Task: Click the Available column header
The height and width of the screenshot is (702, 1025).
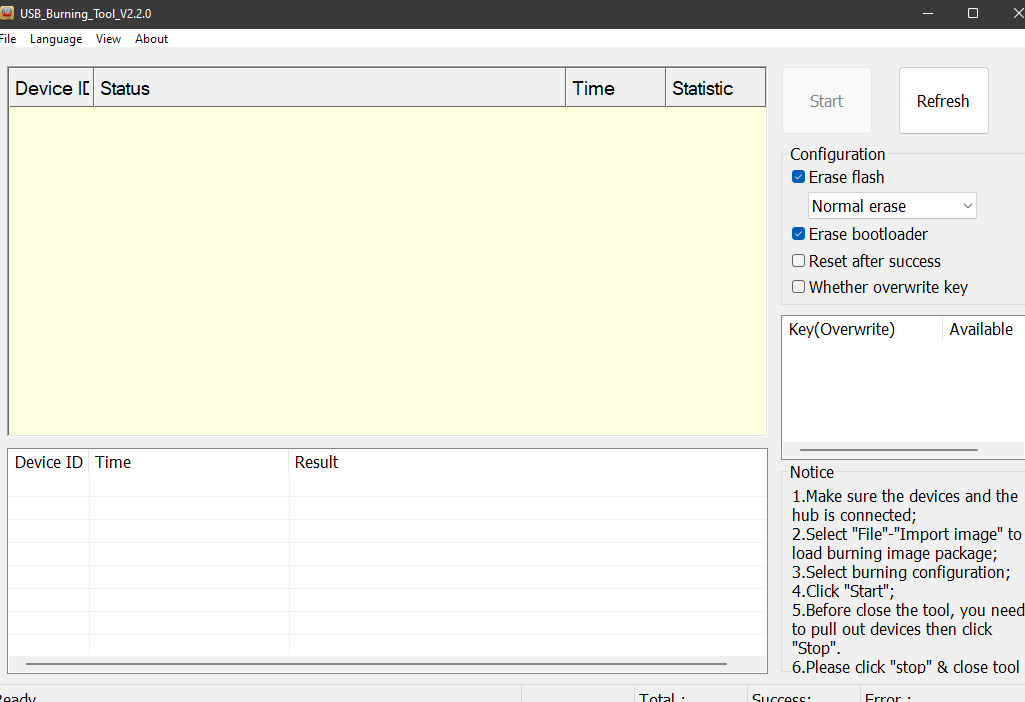Action: pos(983,329)
